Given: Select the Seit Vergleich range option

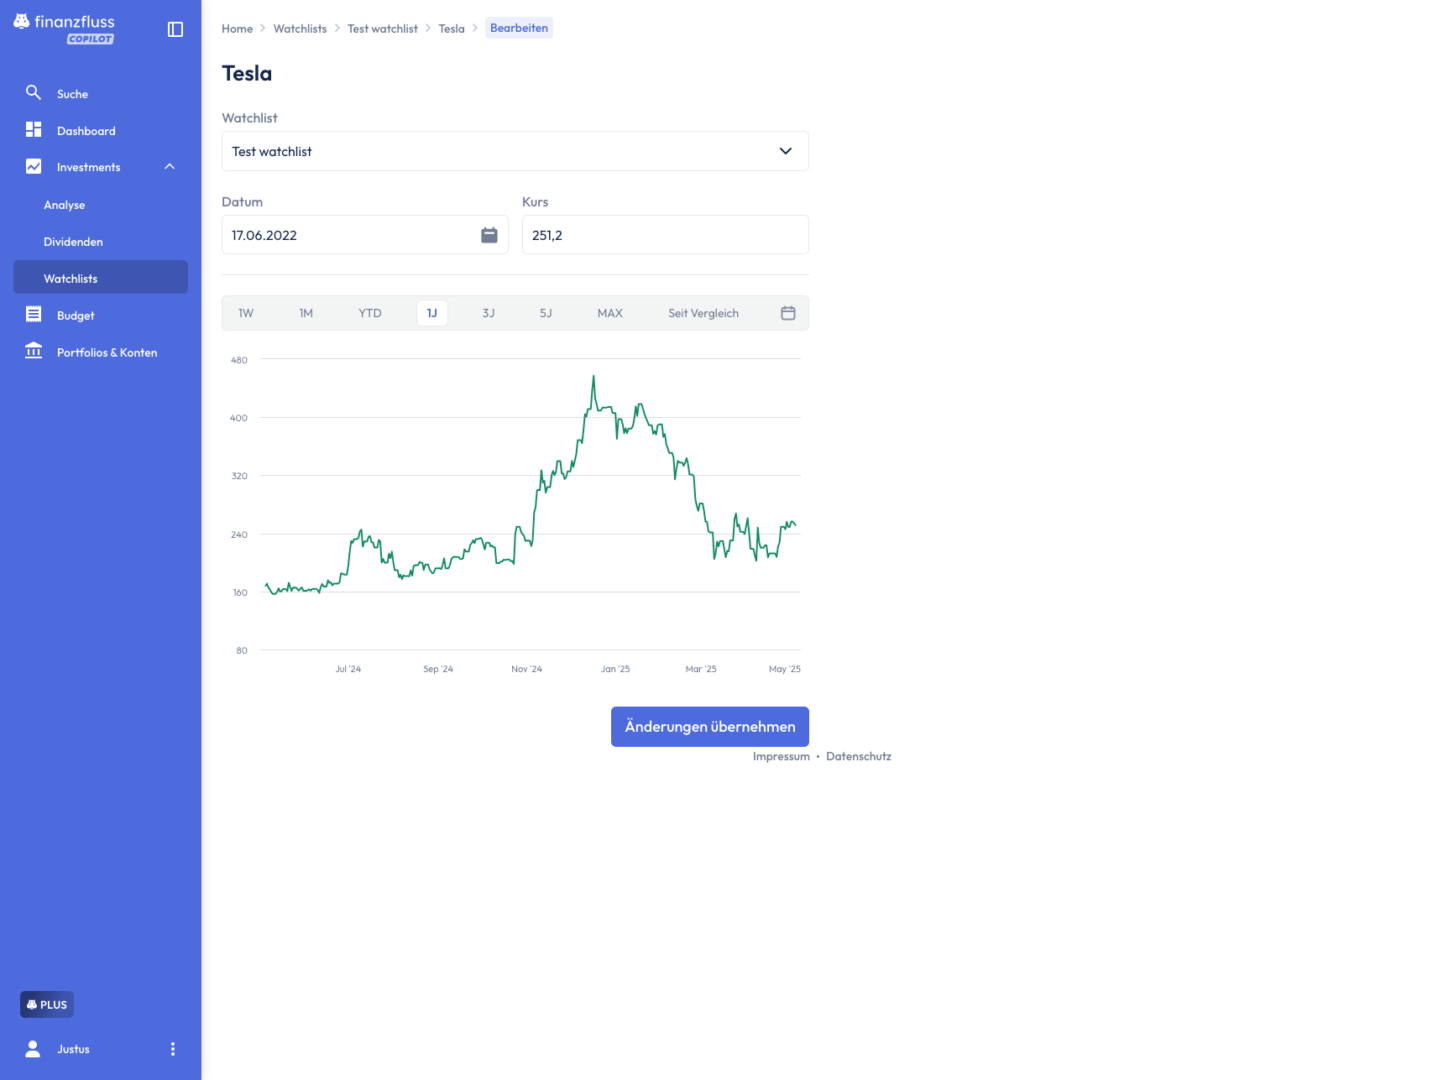Looking at the screenshot, I should tap(703, 313).
